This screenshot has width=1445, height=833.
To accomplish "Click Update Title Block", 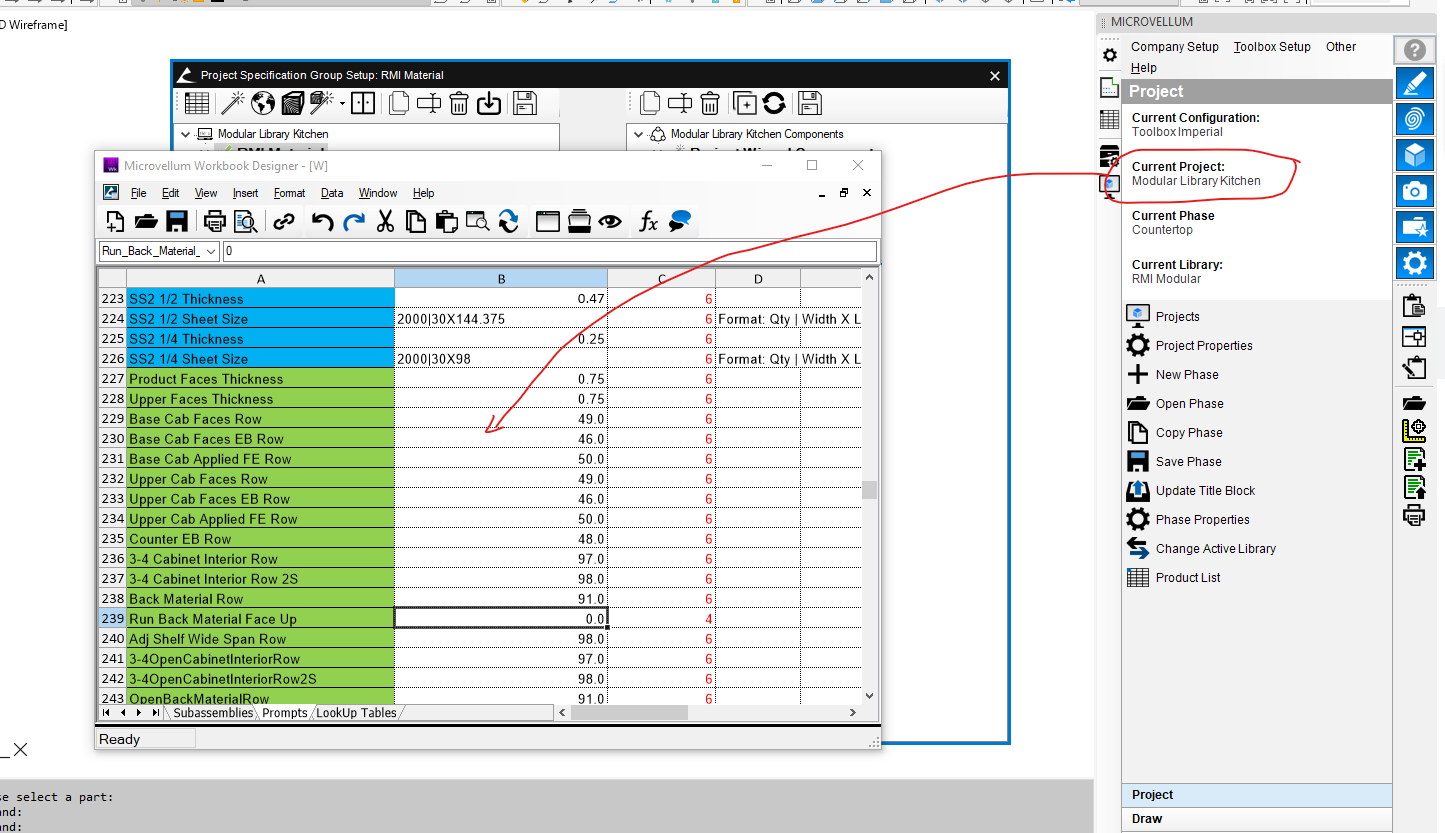I will [x=1205, y=490].
